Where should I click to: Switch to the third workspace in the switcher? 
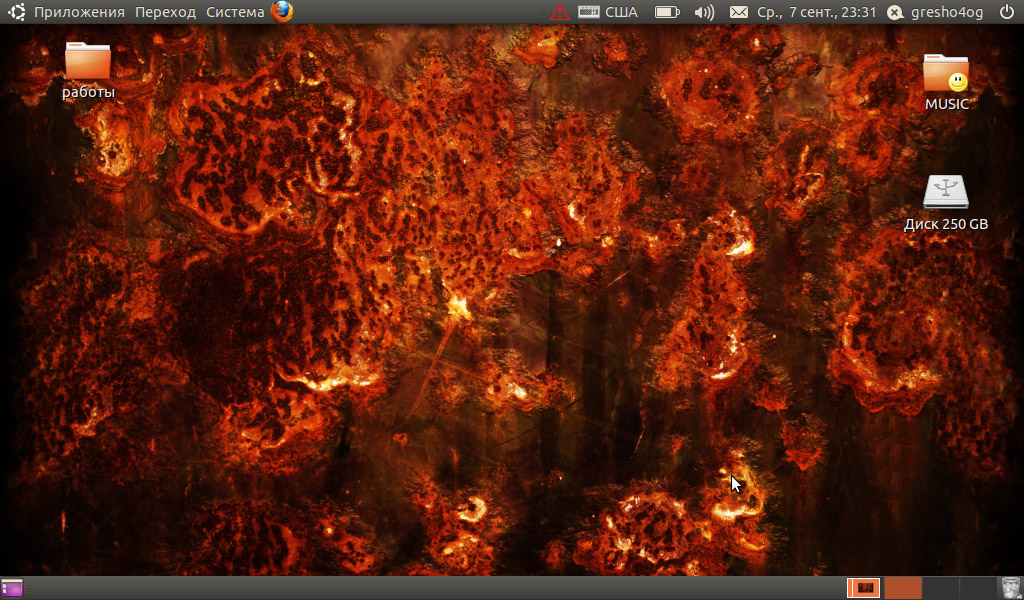coord(940,588)
